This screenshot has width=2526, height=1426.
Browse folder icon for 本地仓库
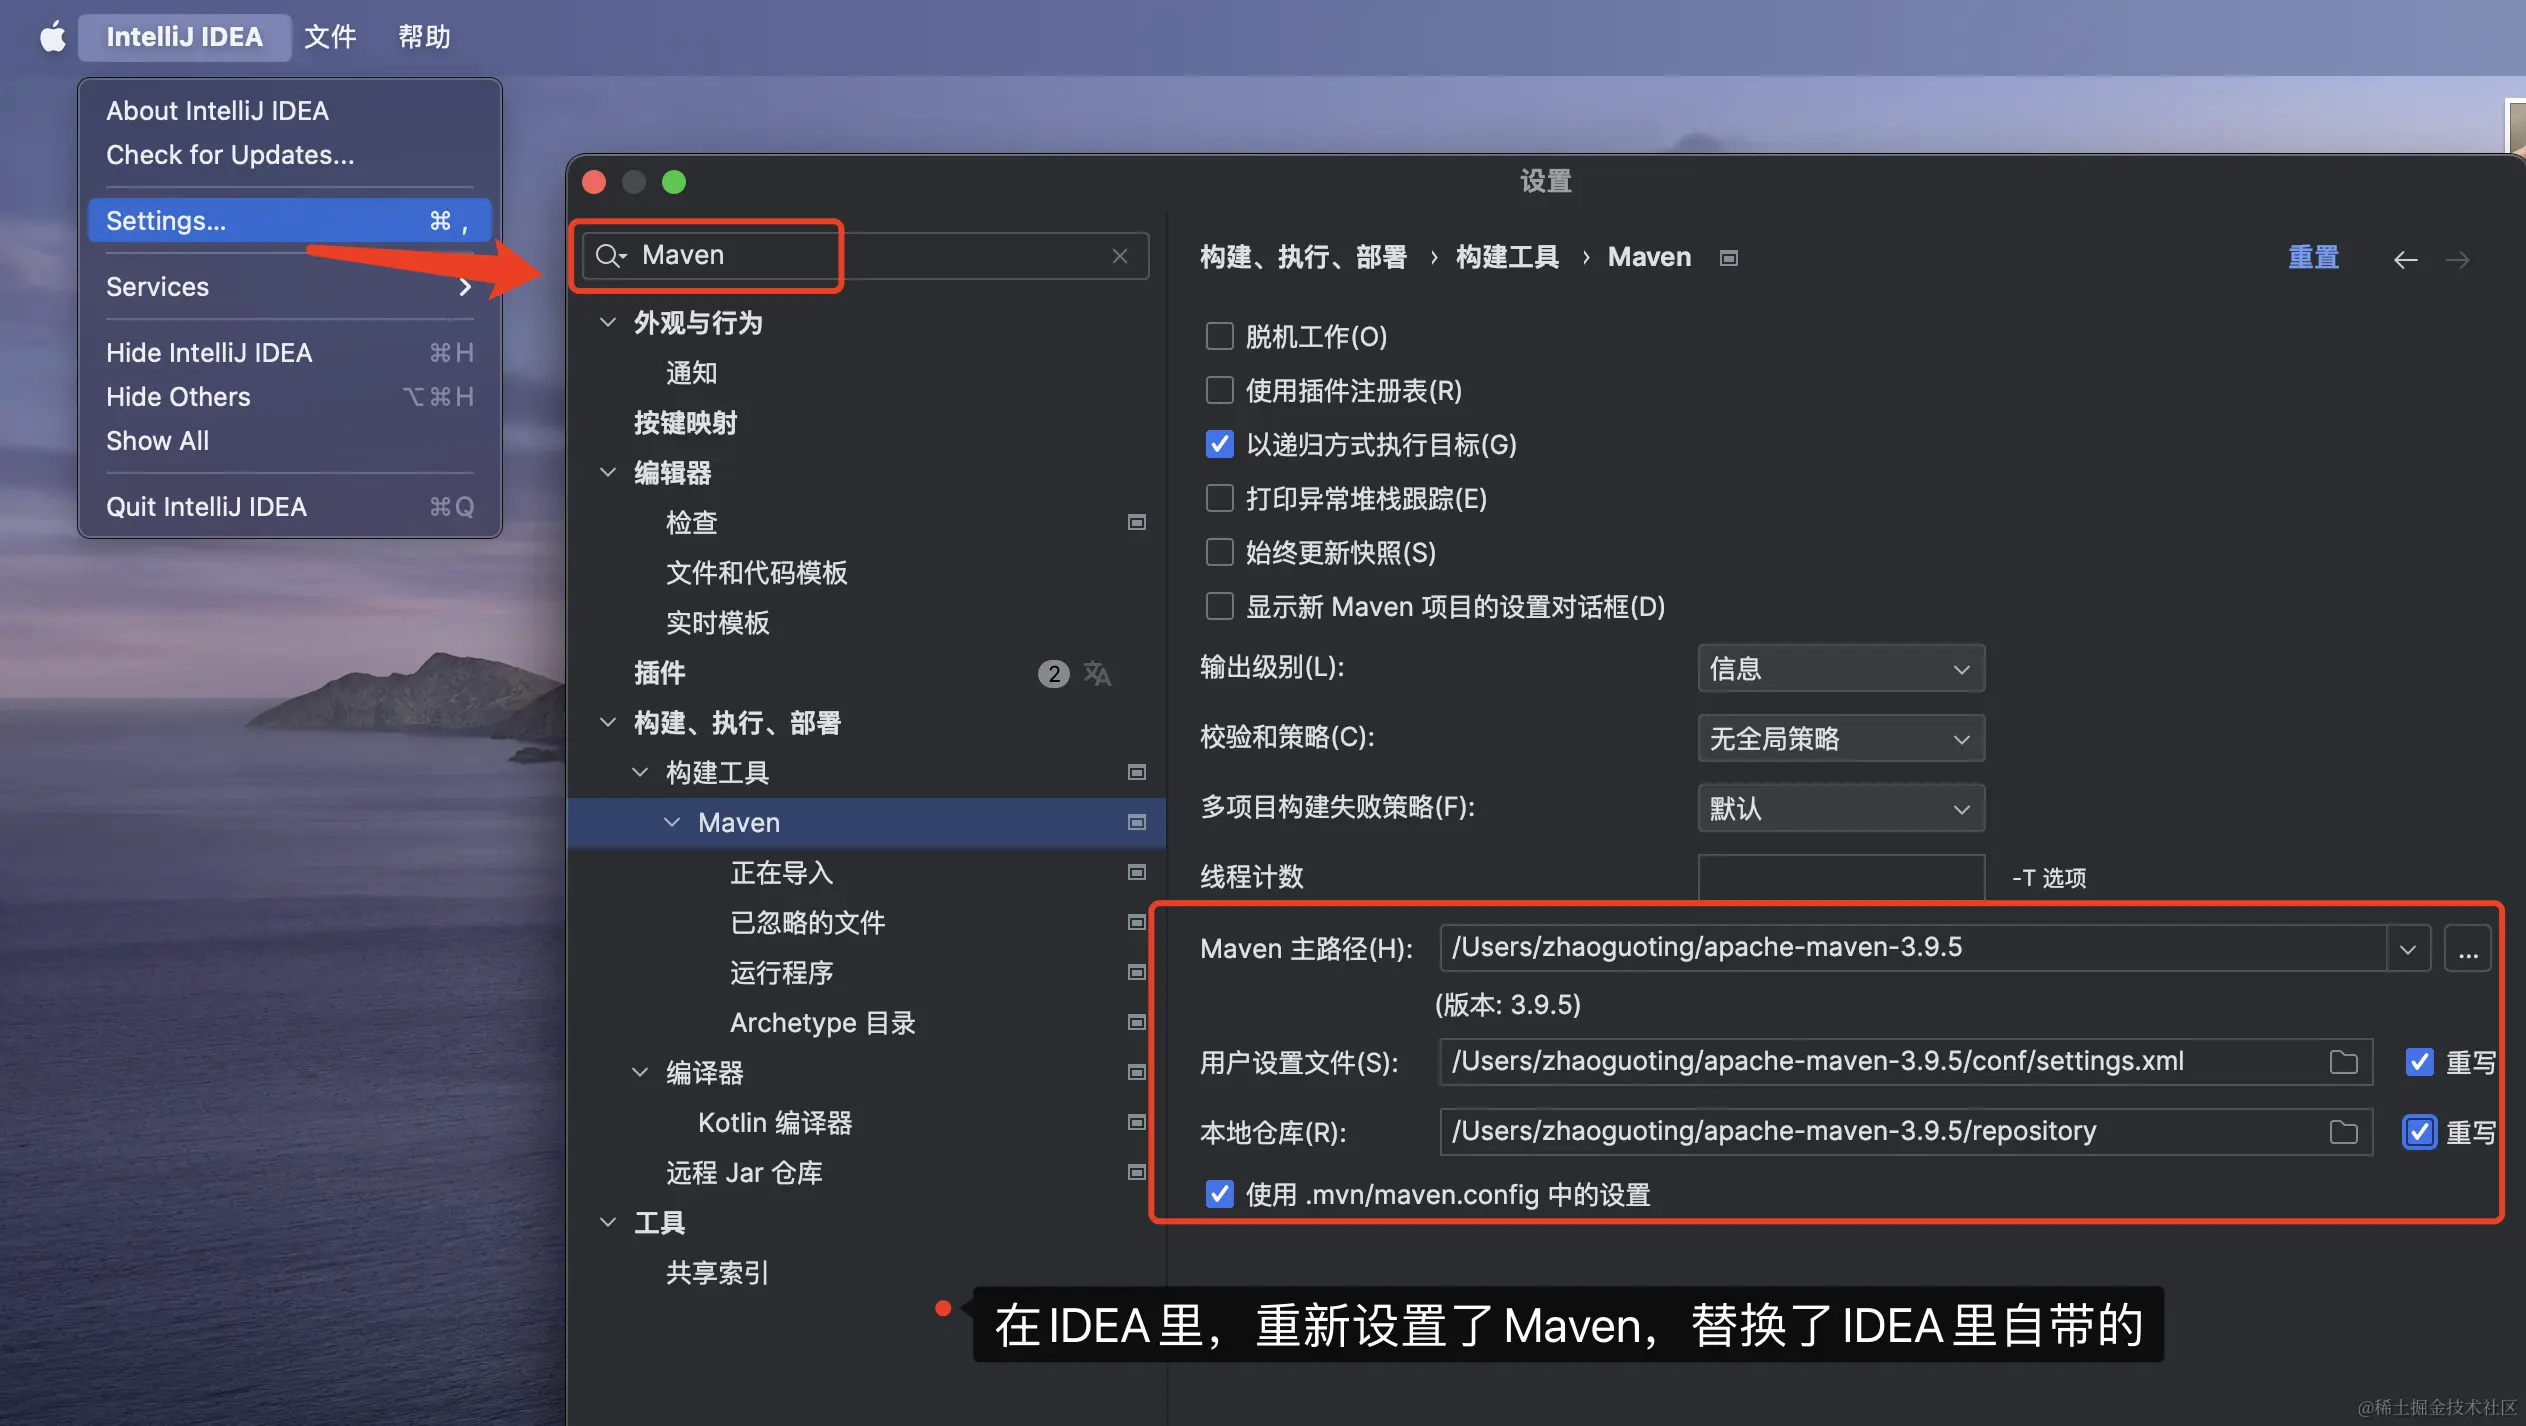[x=2344, y=1132]
